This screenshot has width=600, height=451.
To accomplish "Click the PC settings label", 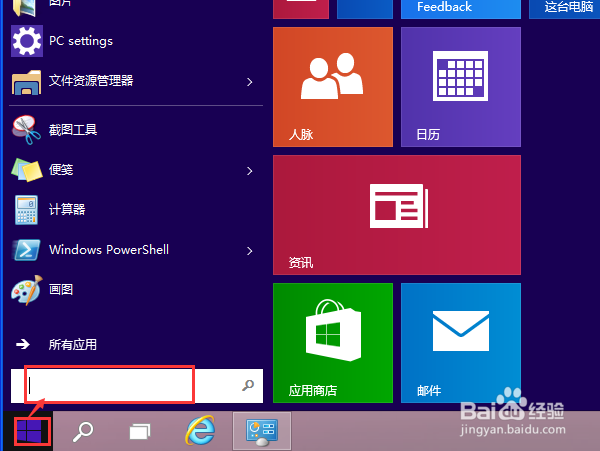I will coord(81,41).
